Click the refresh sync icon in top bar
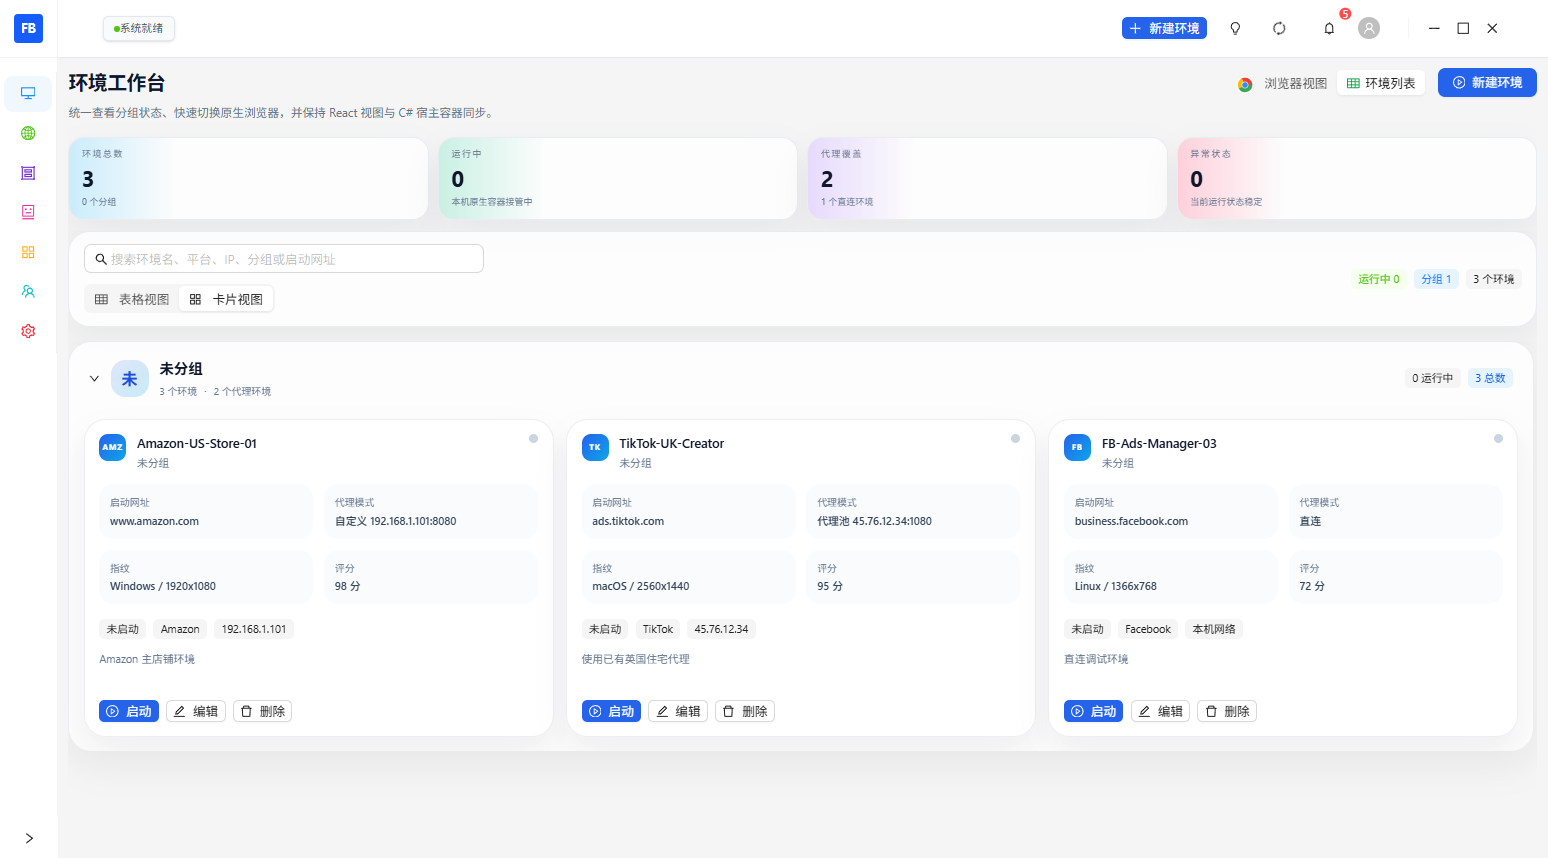This screenshot has width=1548, height=858. [x=1279, y=28]
